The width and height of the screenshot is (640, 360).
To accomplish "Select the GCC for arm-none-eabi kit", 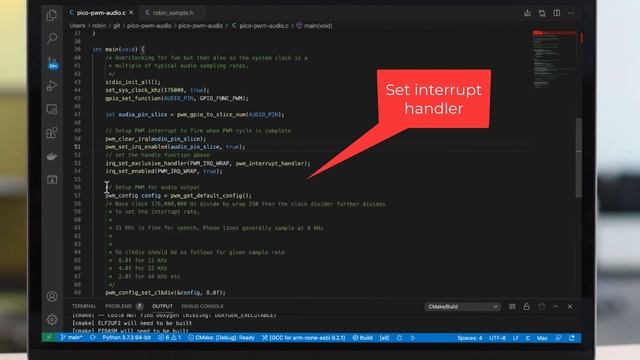I will [303, 338].
